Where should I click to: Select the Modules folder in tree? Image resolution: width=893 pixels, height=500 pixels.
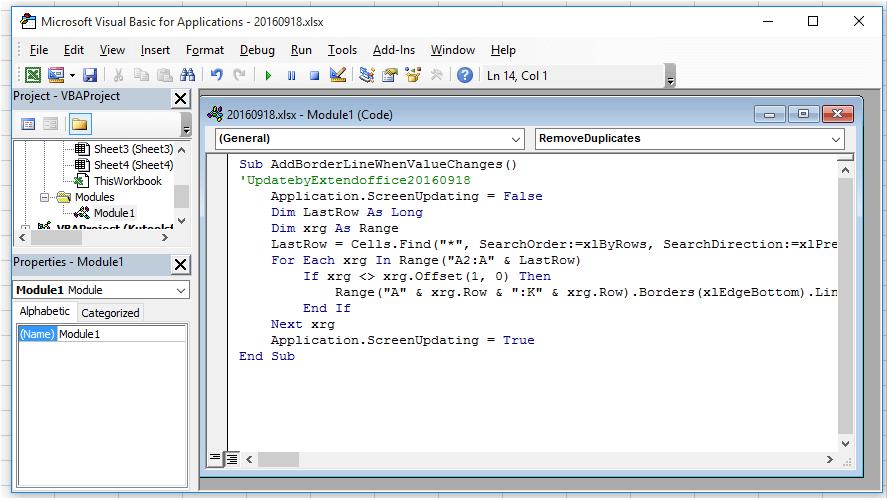(95, 197)
